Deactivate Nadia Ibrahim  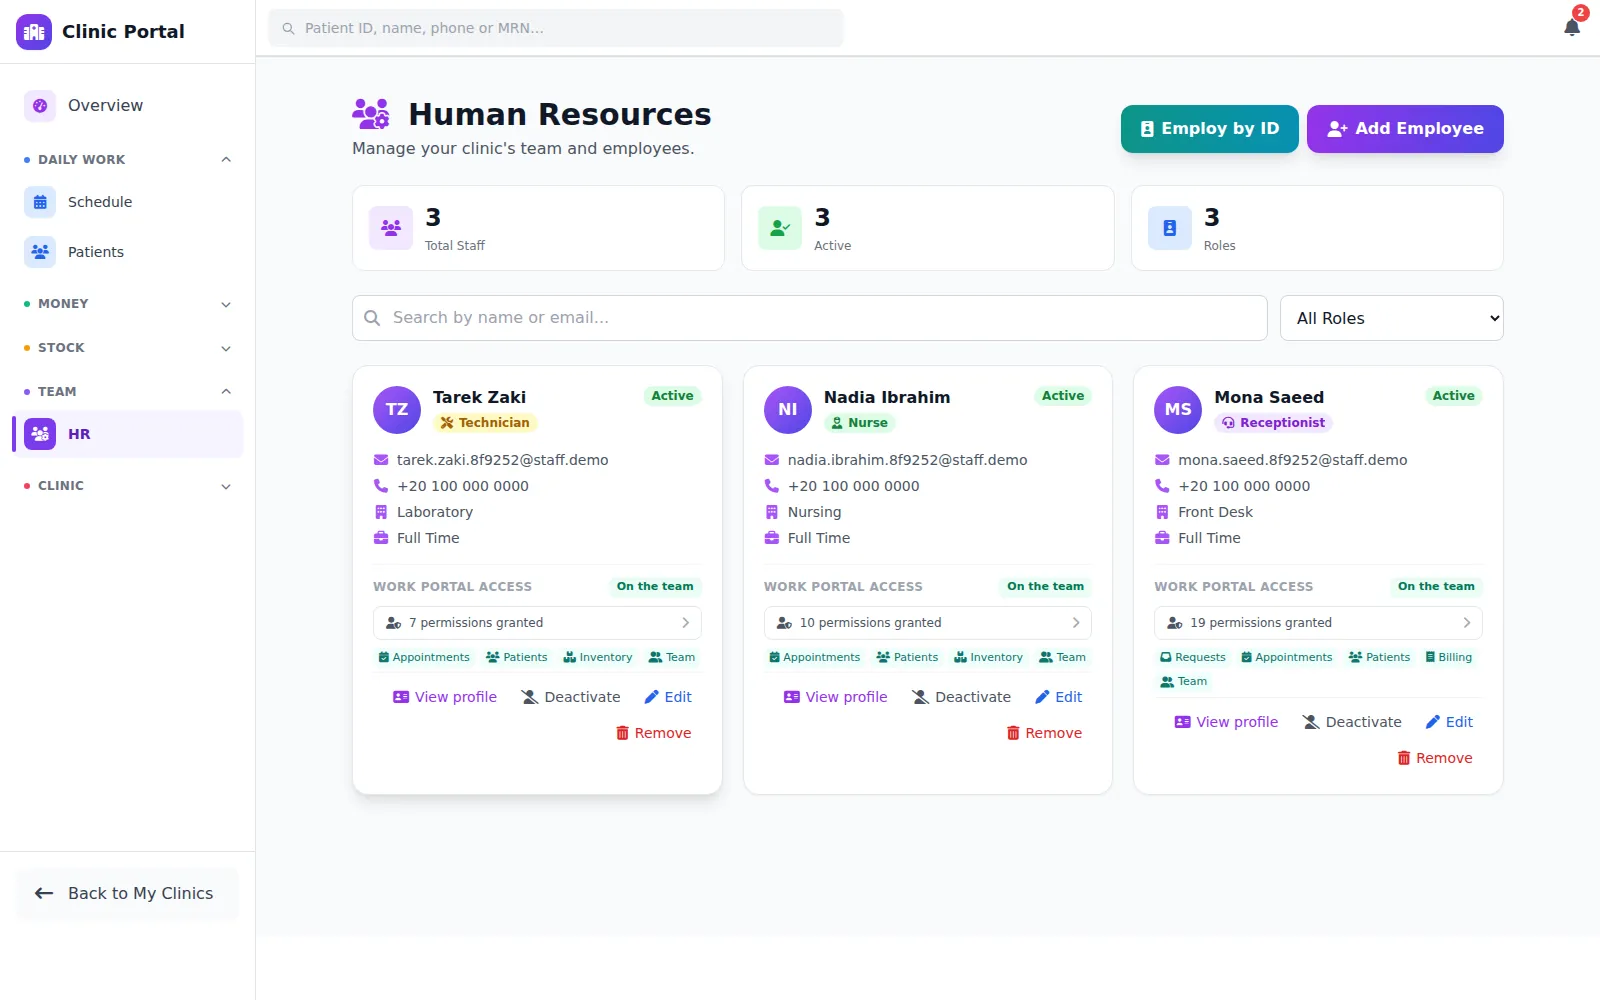coord(962,697)
